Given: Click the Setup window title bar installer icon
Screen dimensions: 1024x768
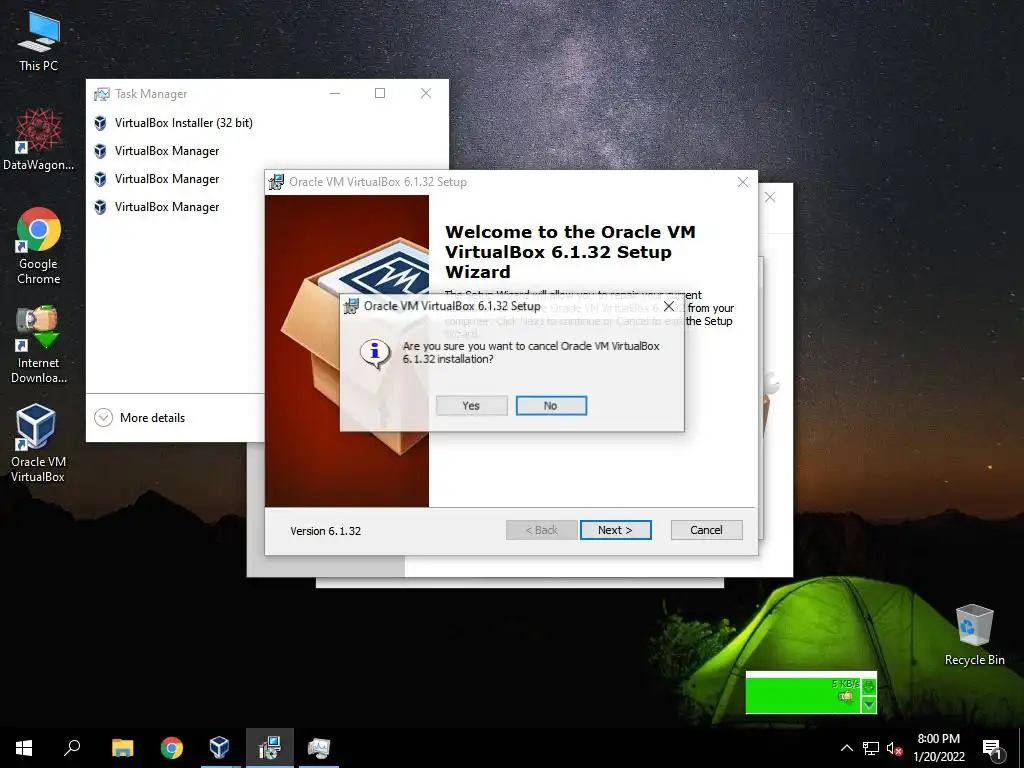Looking at the screenshot, I should tap(276, 182).
